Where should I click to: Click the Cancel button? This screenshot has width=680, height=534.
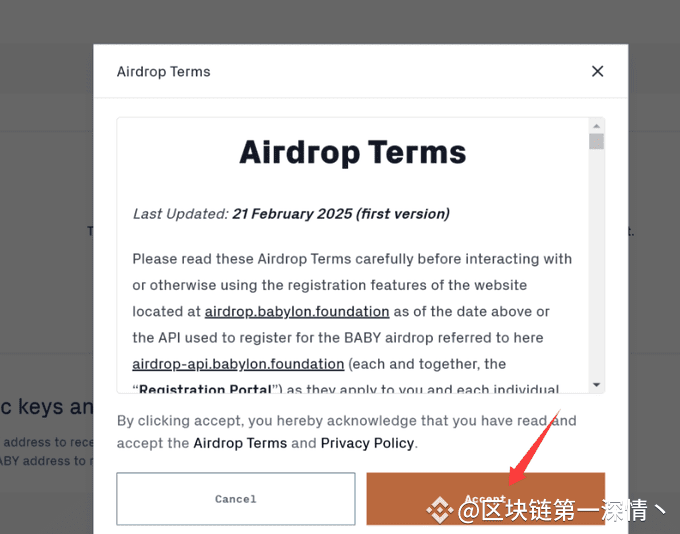click(x=236, y=499)
